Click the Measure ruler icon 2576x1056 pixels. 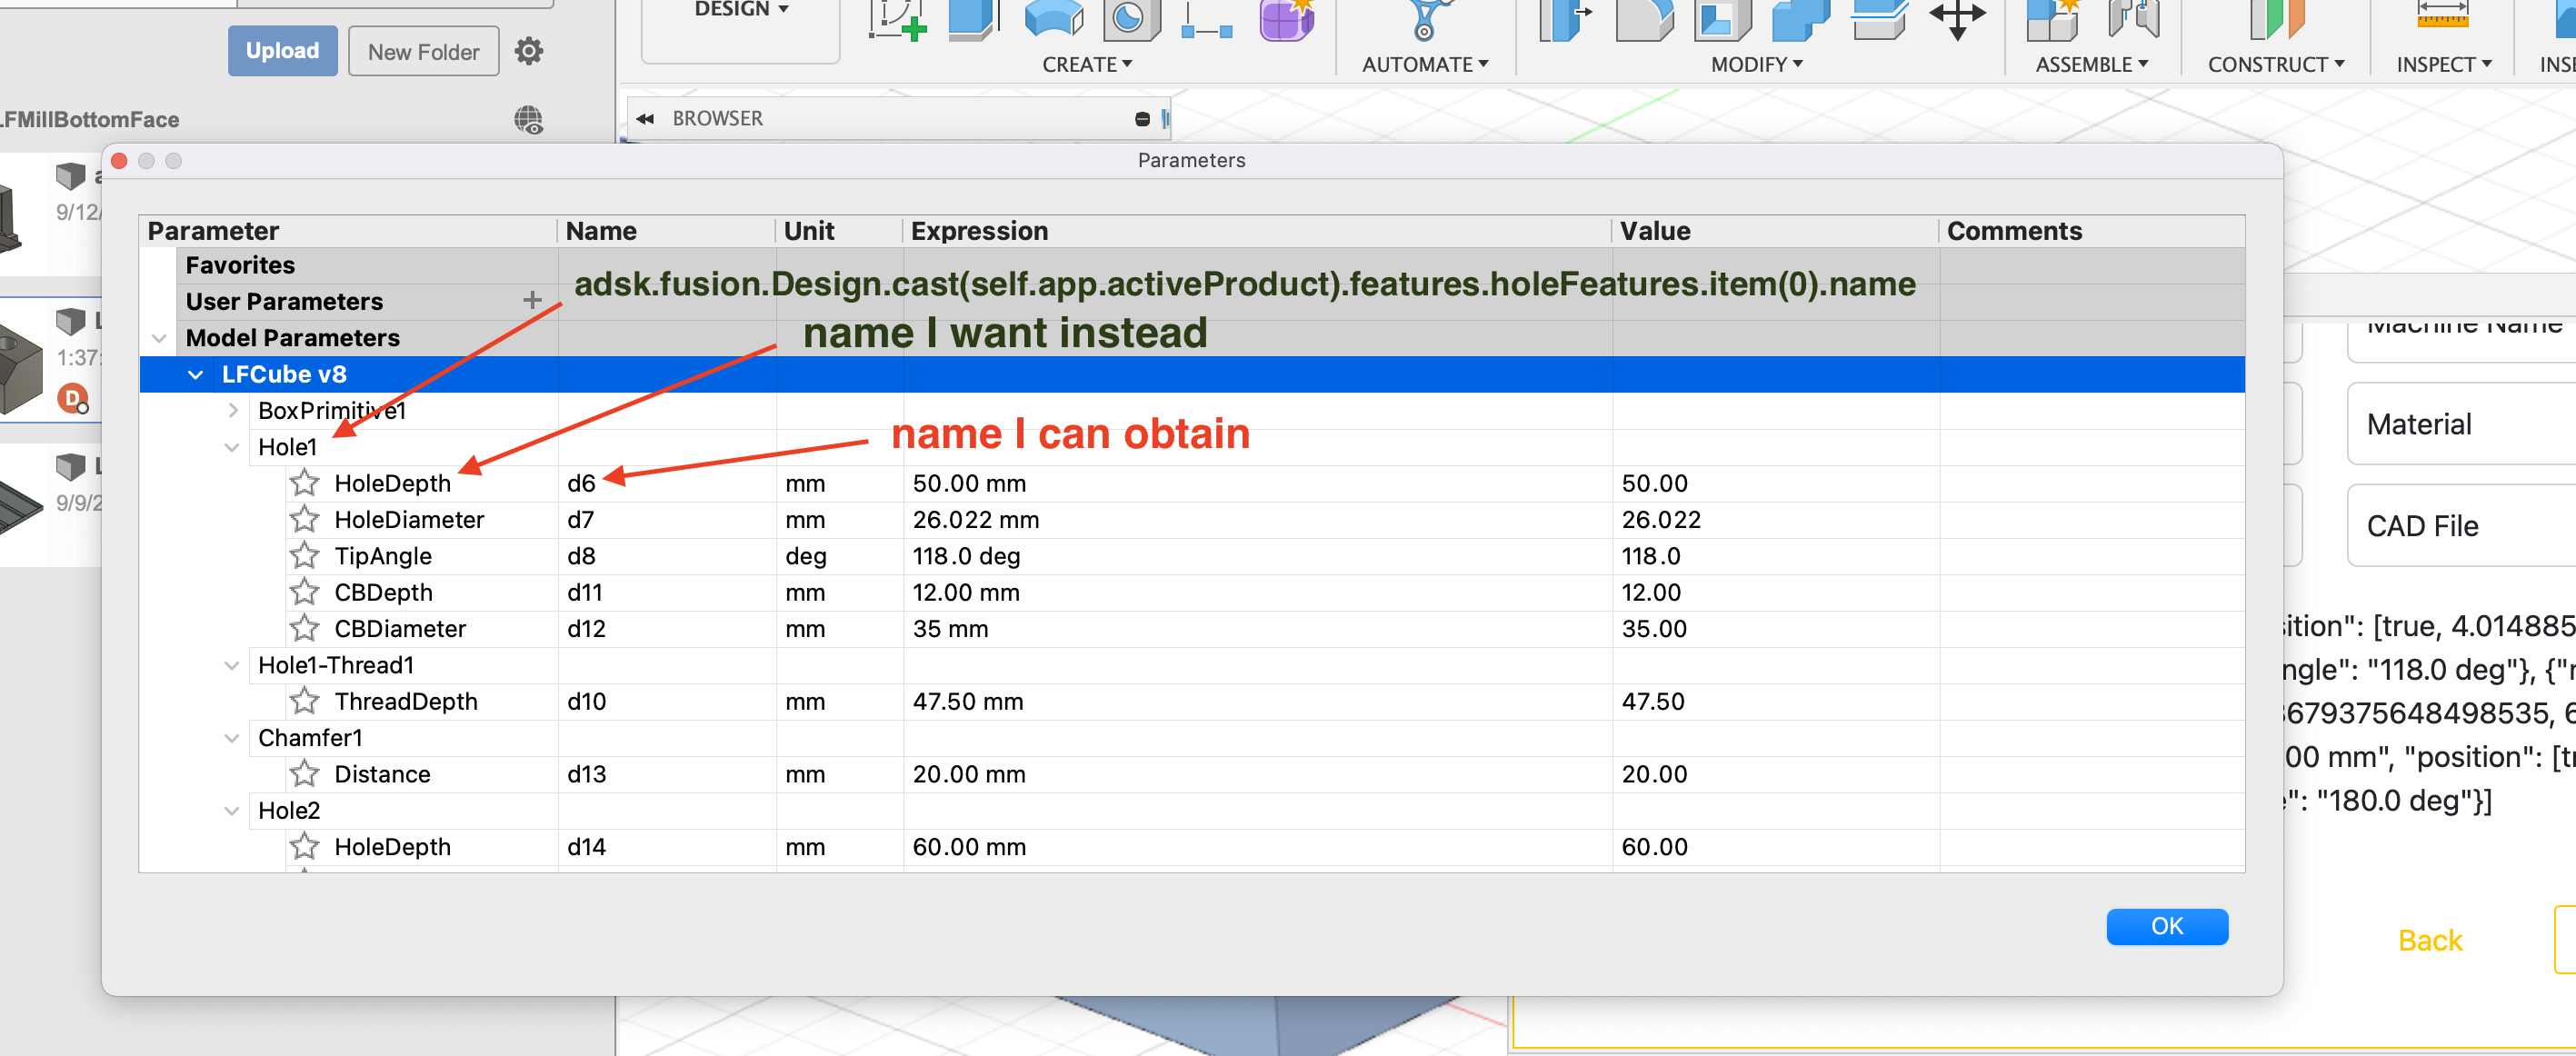2442,15
